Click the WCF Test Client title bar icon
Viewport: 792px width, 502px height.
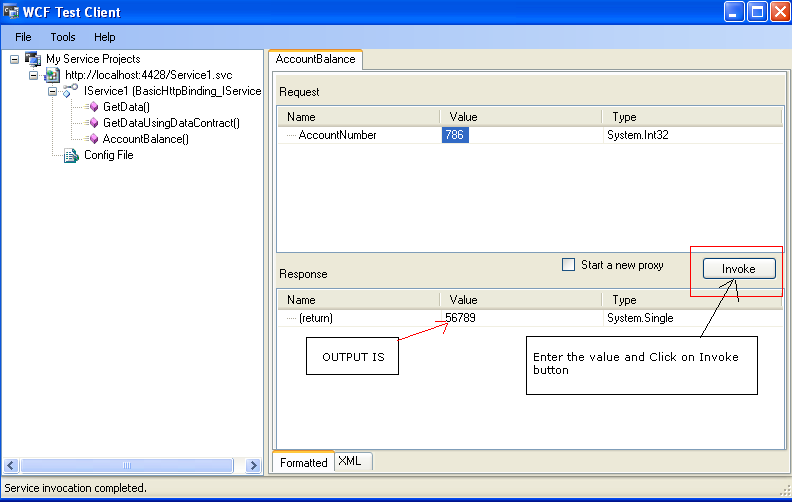point(11,12)
